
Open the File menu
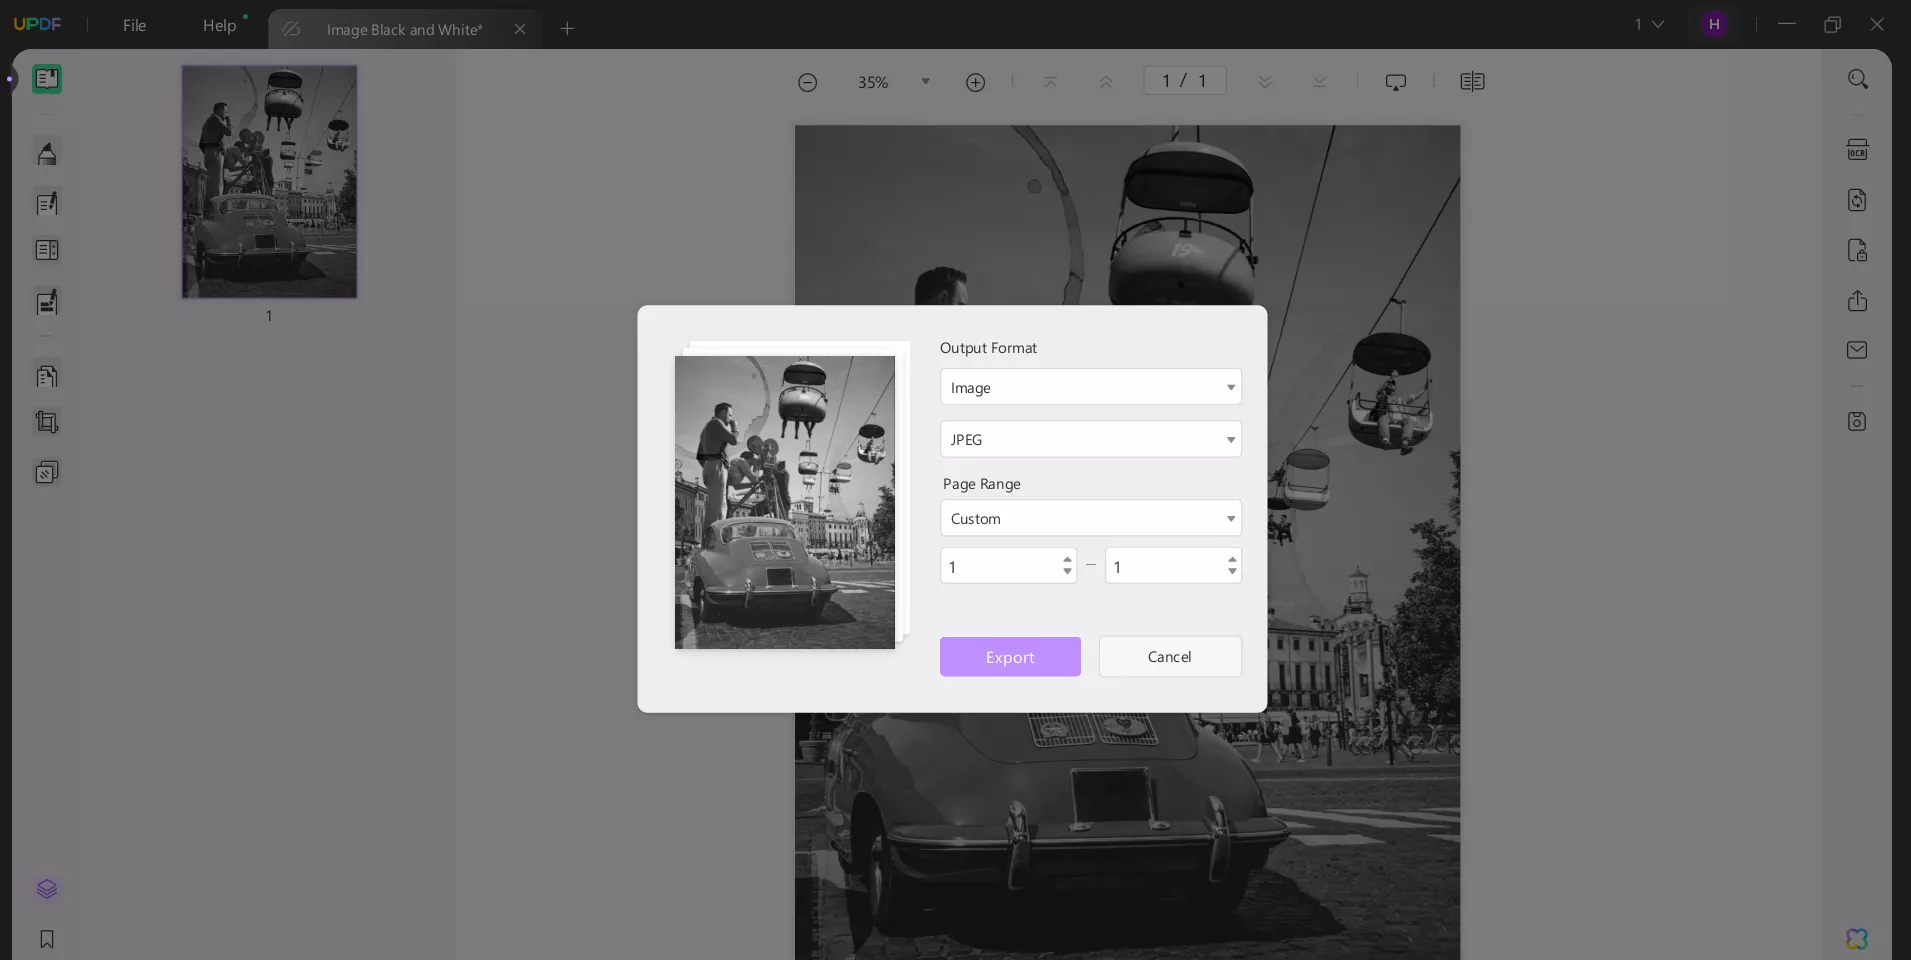coord(135,26)
